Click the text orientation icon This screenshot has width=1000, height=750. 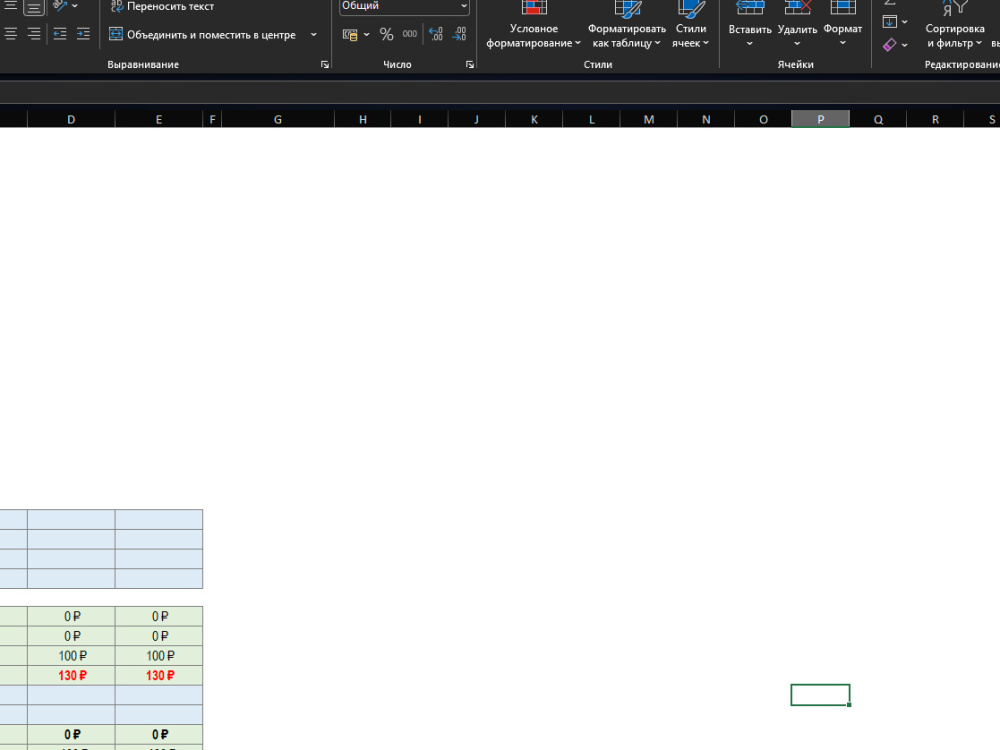[60, 6]
